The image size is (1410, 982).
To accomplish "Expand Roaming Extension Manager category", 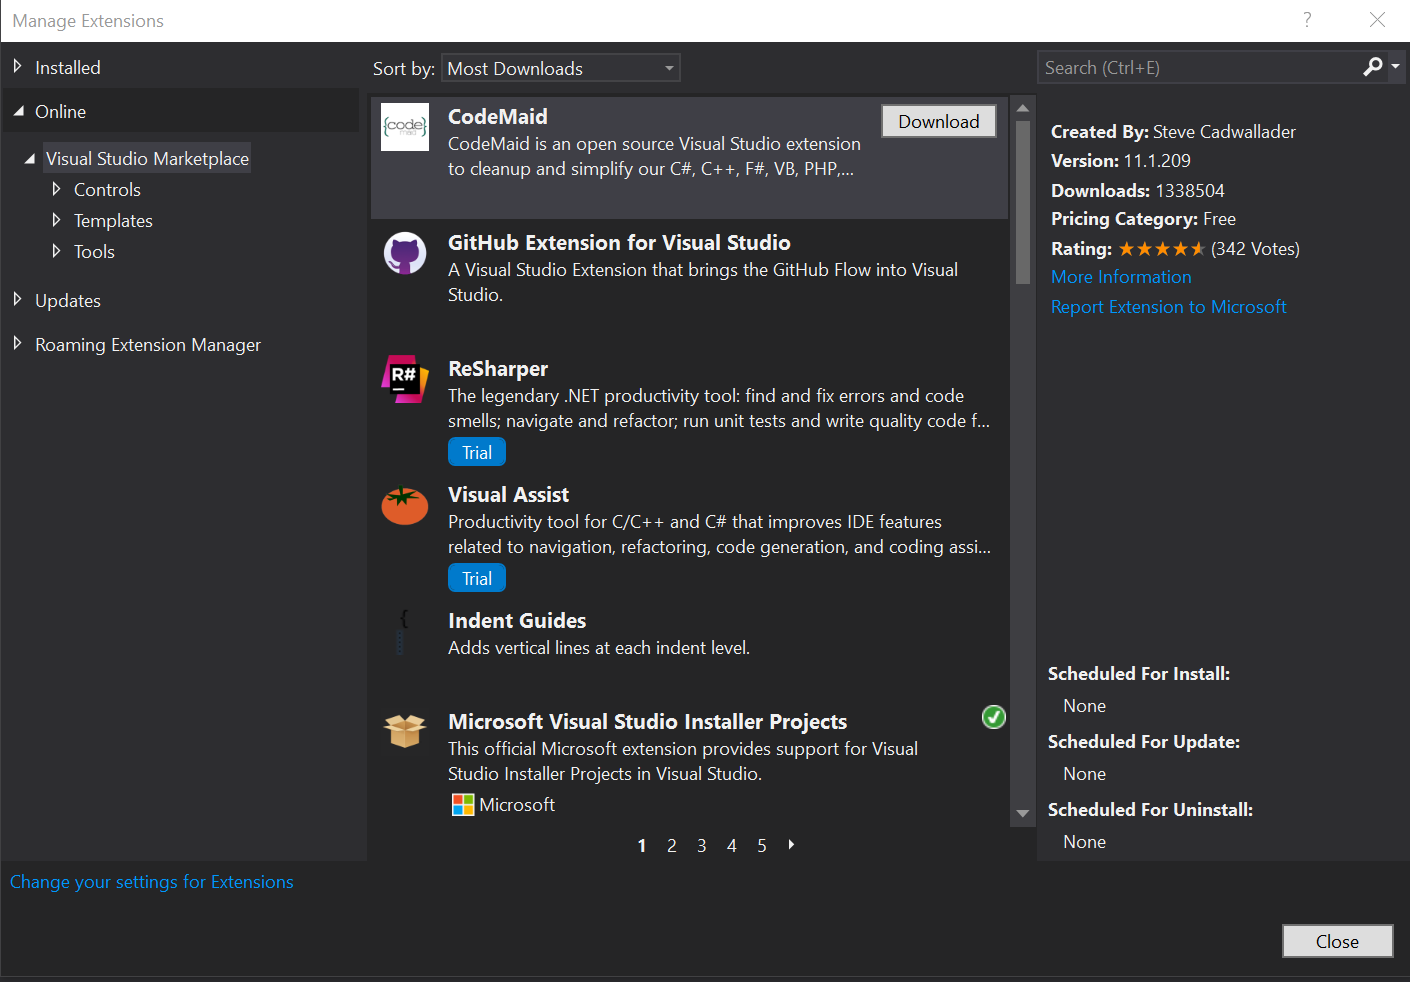I will click(17, 344).
